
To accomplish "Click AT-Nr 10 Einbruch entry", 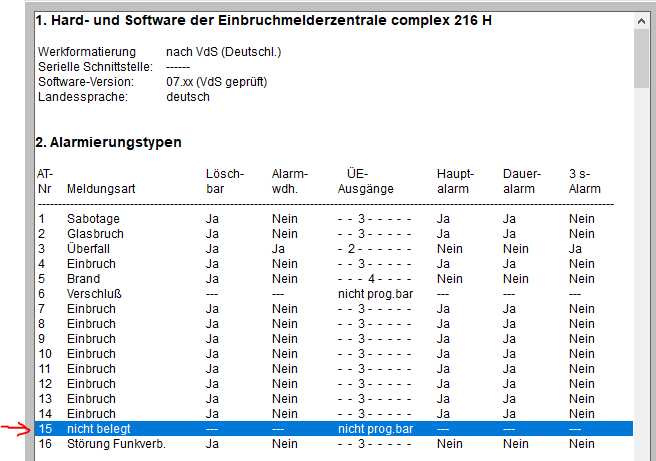I will [91, 354].
